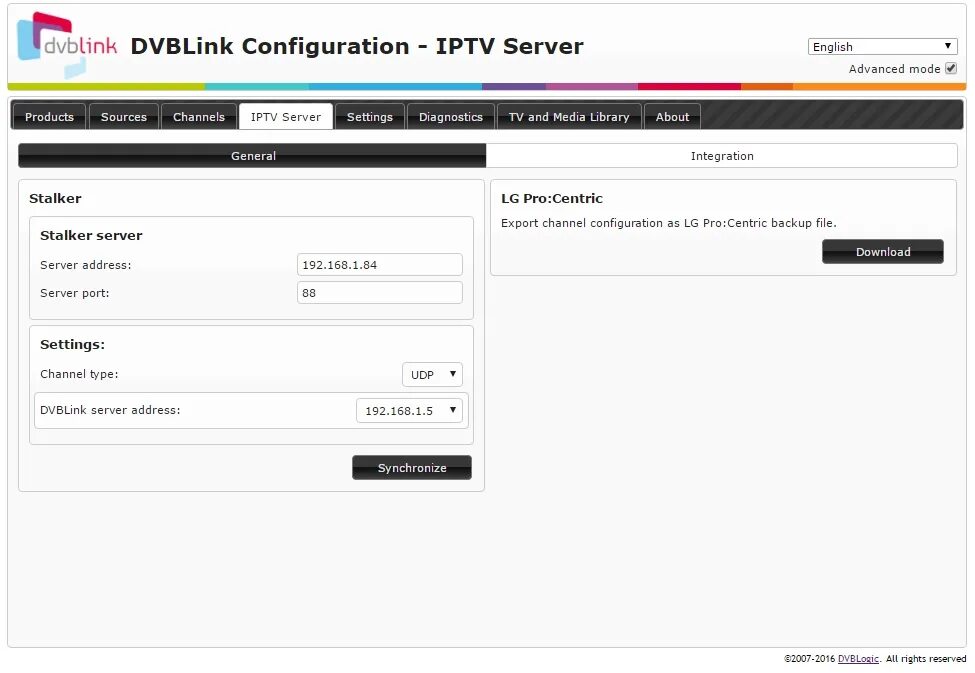Click the Download button
This screenshot has width=975, height=673.
[x=882, y=252]
